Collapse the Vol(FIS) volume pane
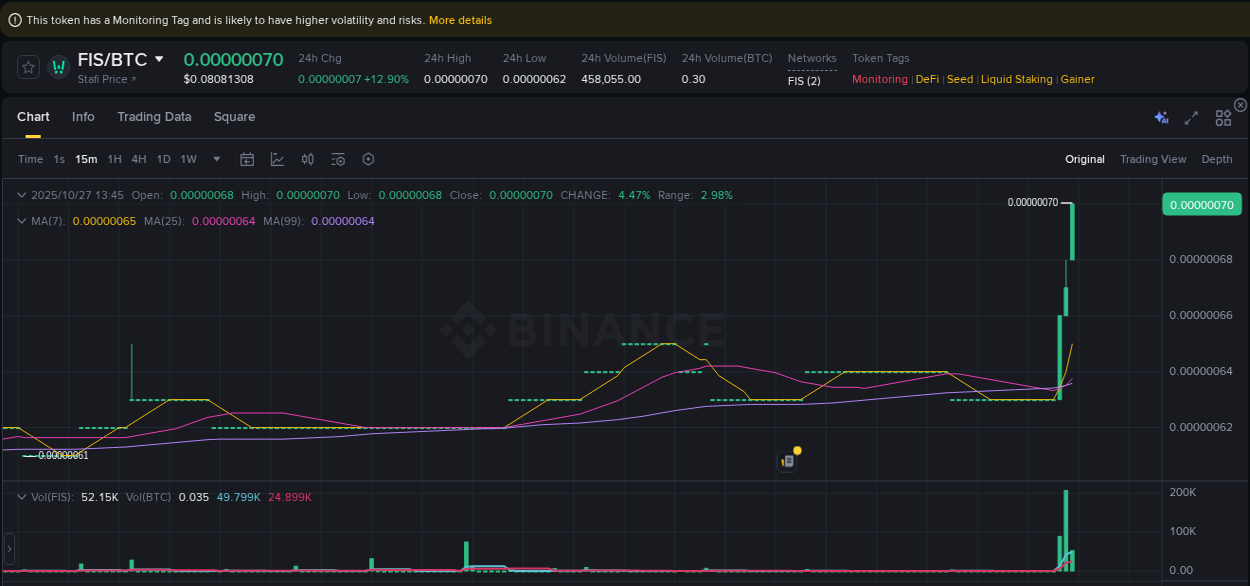This screenshot has width=1250, height=586. click(22, 497)
